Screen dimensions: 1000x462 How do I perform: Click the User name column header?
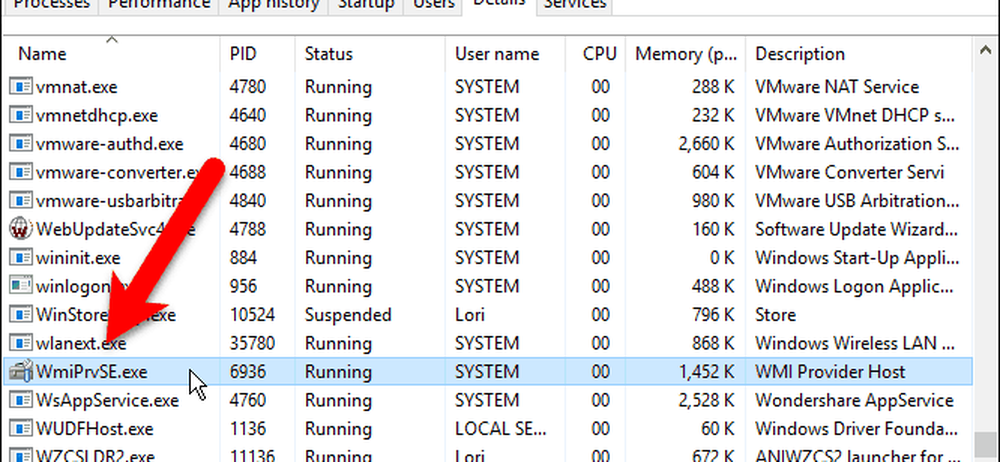(497, 54)
